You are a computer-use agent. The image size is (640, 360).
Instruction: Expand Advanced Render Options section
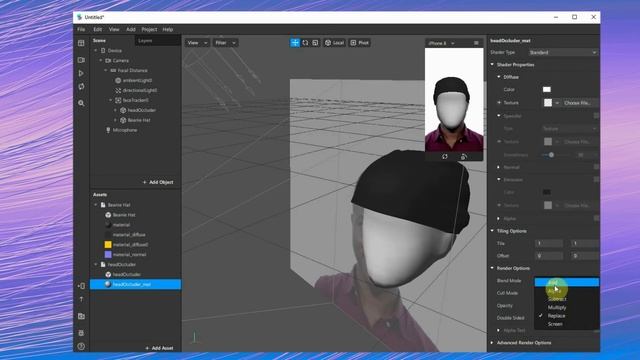pyautogui.click(x=492, y=343)
